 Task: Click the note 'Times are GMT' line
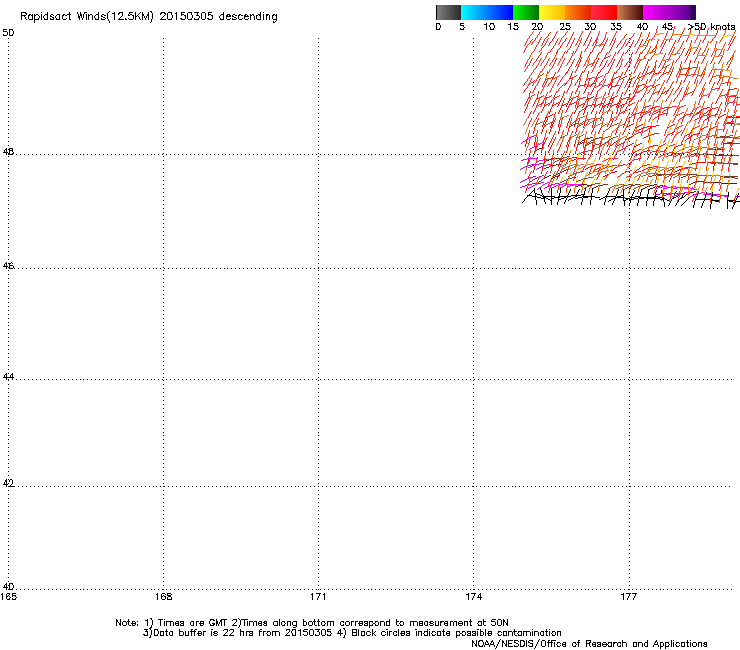pos(312,623)
